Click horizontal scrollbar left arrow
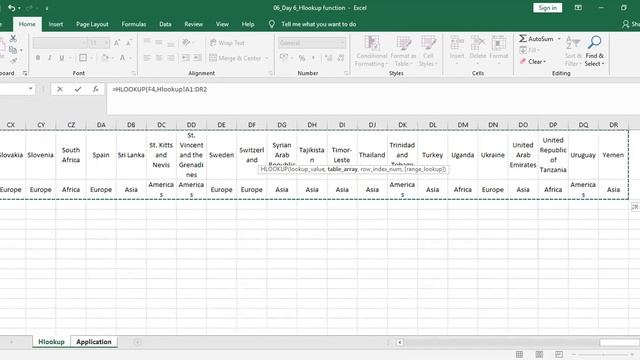 pos(400,342)
